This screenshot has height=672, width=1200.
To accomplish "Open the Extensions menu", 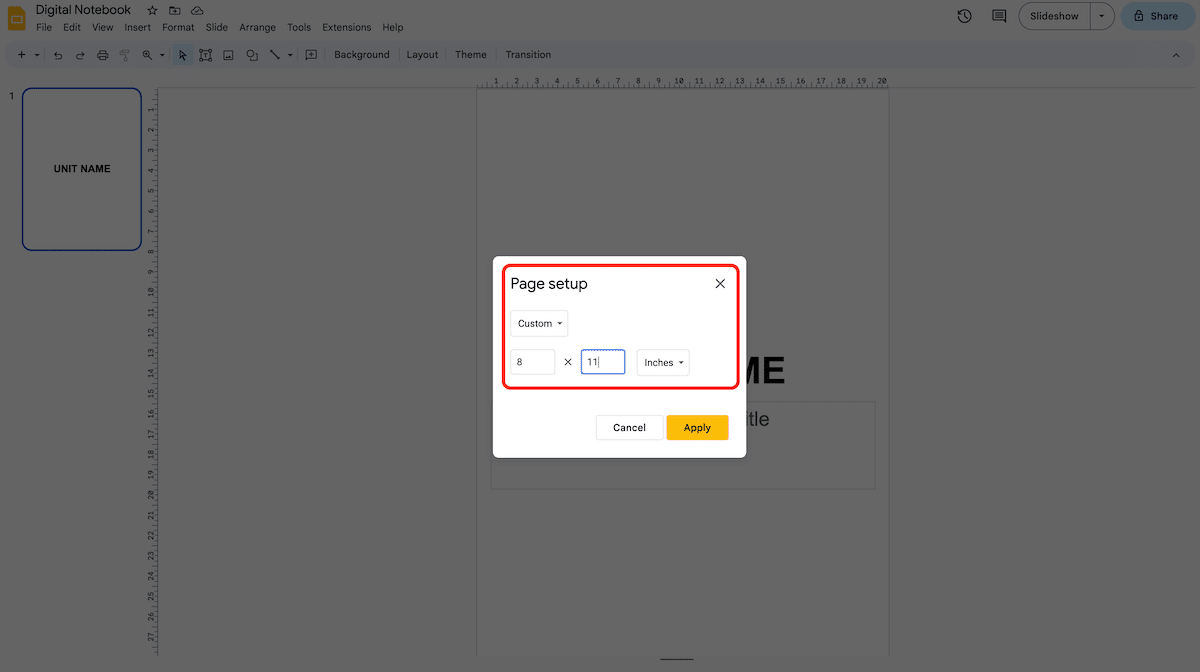I will tap(347, 28).
